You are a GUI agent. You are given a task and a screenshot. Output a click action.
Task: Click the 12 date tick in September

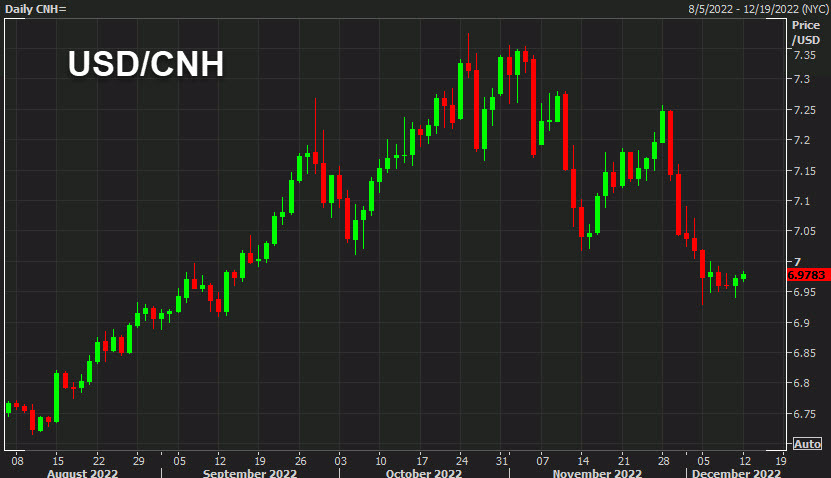[220, 461]
